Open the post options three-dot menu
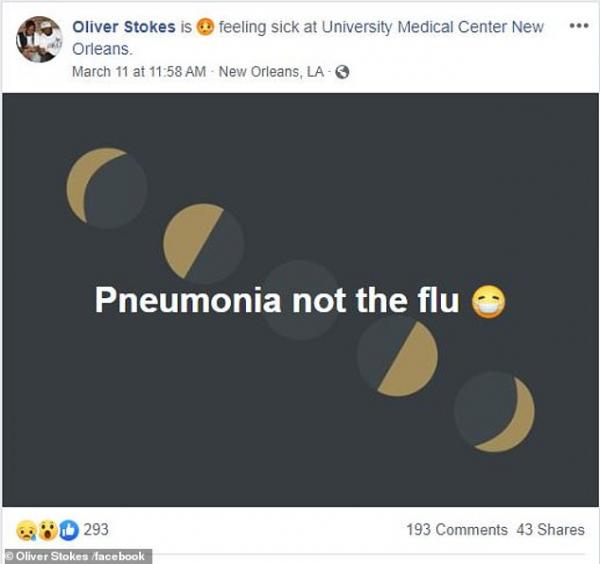The width and height of the screenshot is (600, 564). click(578, 25)
